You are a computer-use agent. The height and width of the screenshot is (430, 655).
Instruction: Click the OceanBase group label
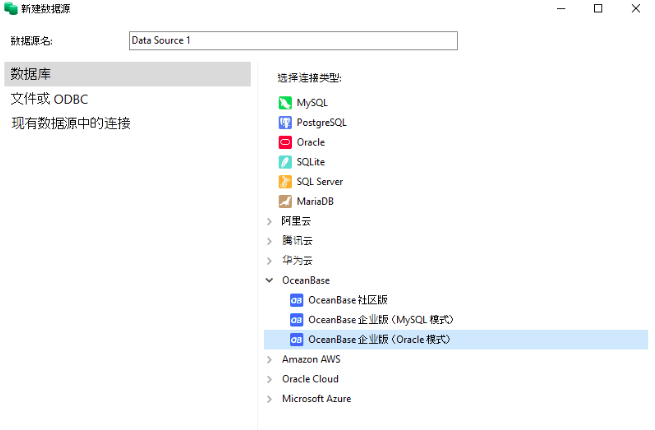pyautogui.click(x=306, y=280)
